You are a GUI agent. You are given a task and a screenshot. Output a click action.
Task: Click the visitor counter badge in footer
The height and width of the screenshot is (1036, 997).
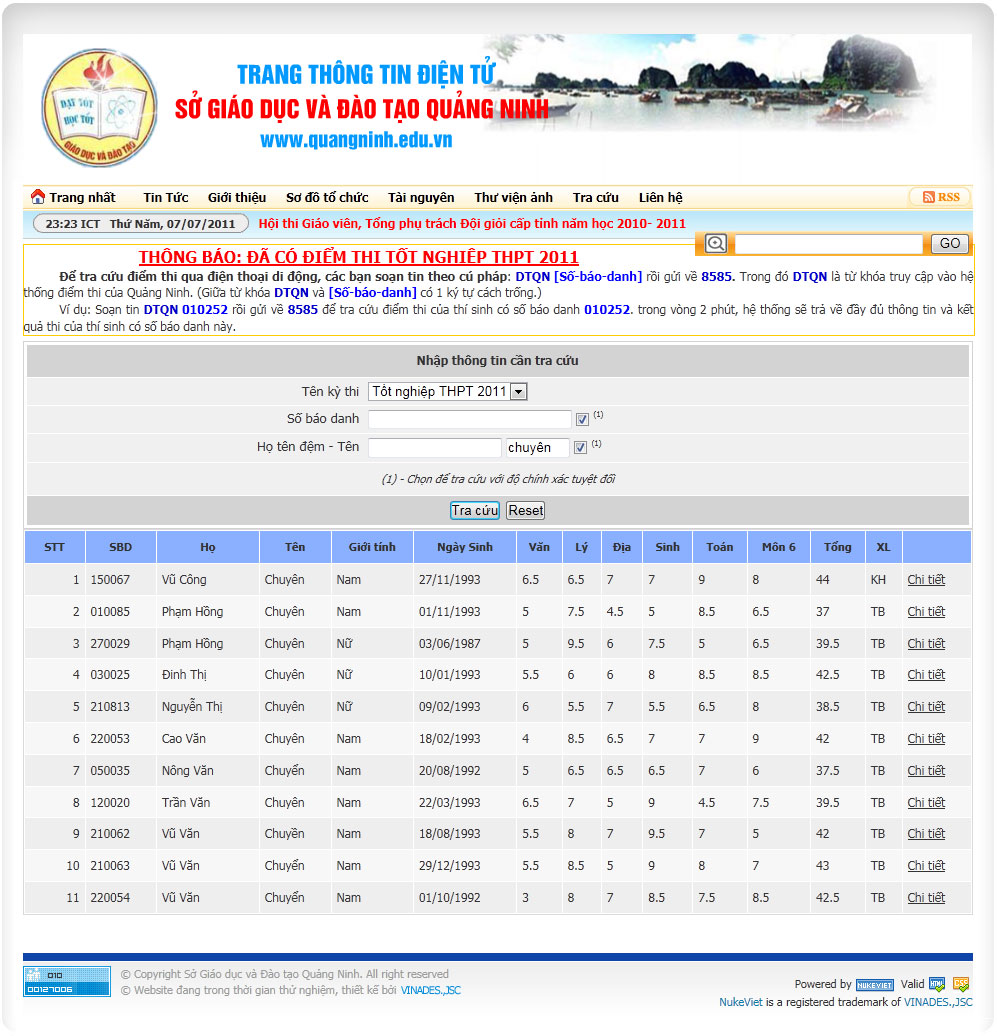point(67,981)
